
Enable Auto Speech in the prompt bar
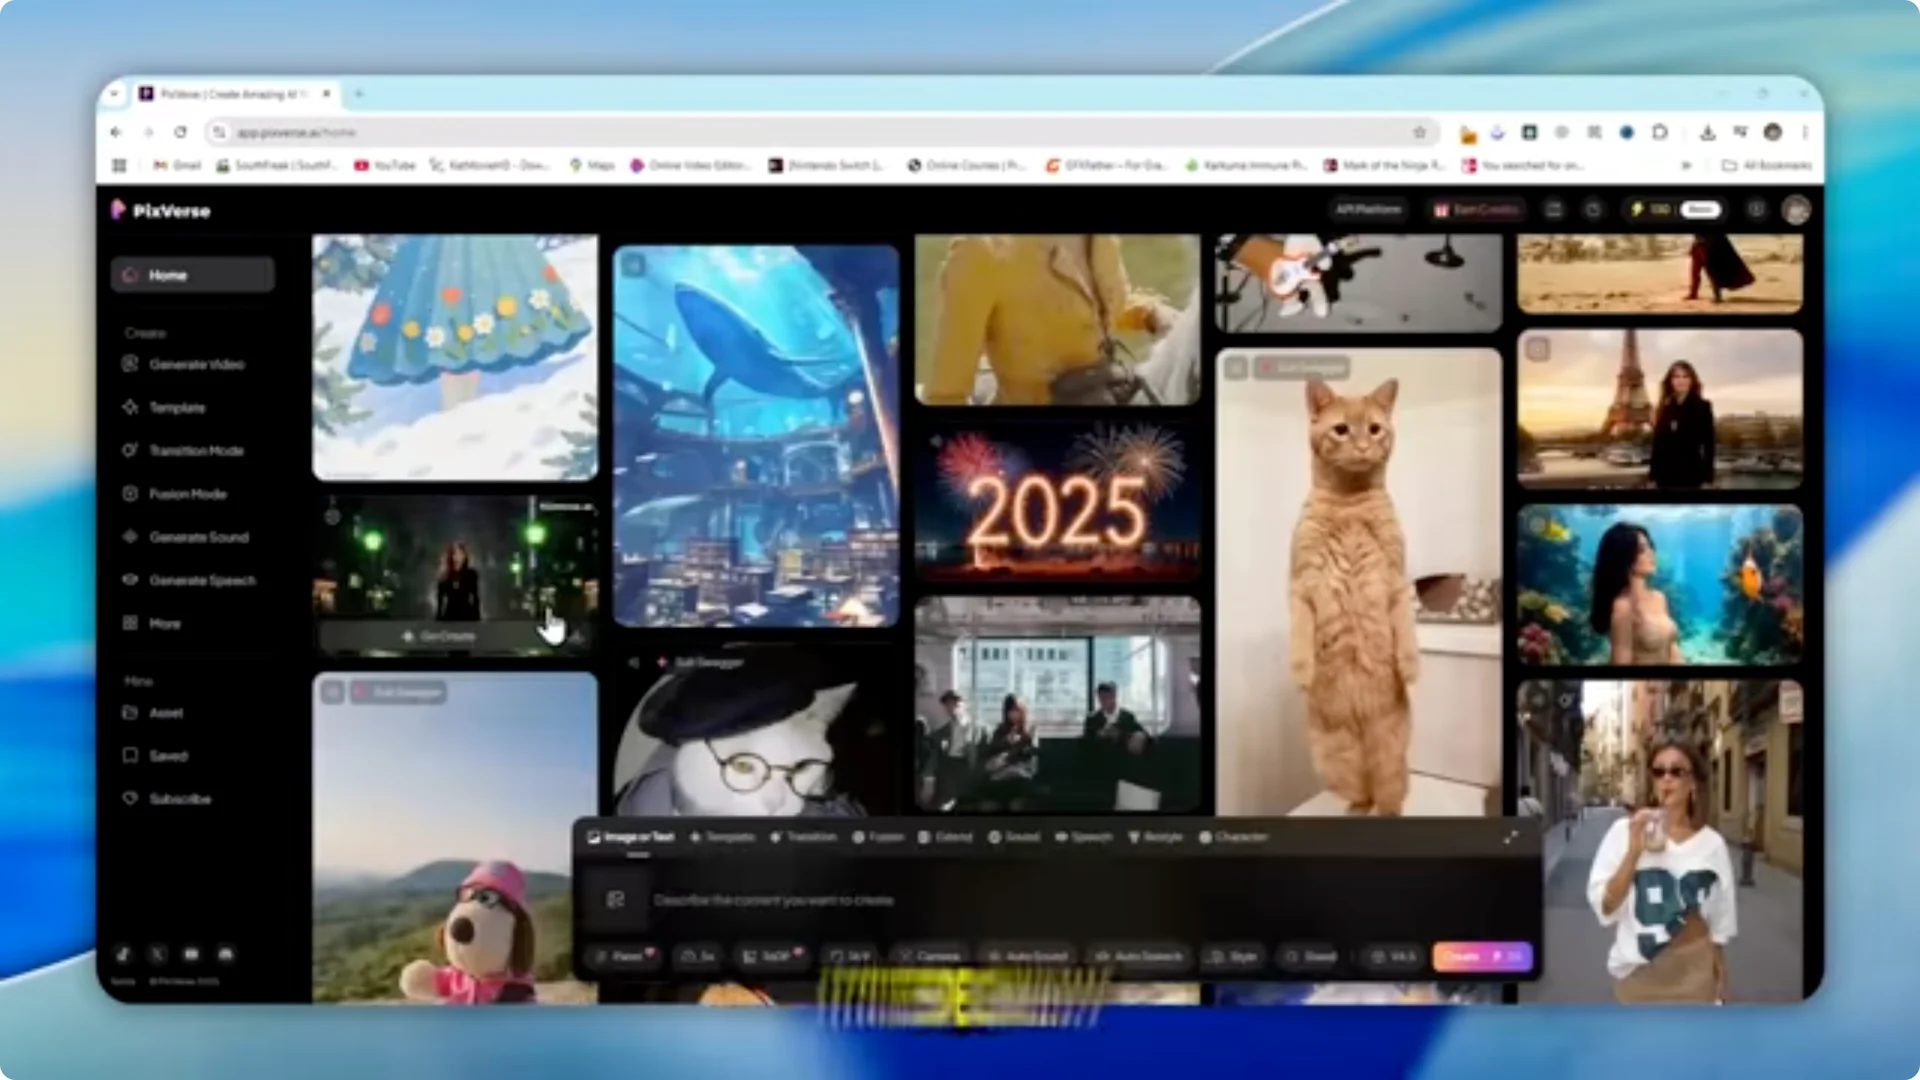click(1140, 956)
